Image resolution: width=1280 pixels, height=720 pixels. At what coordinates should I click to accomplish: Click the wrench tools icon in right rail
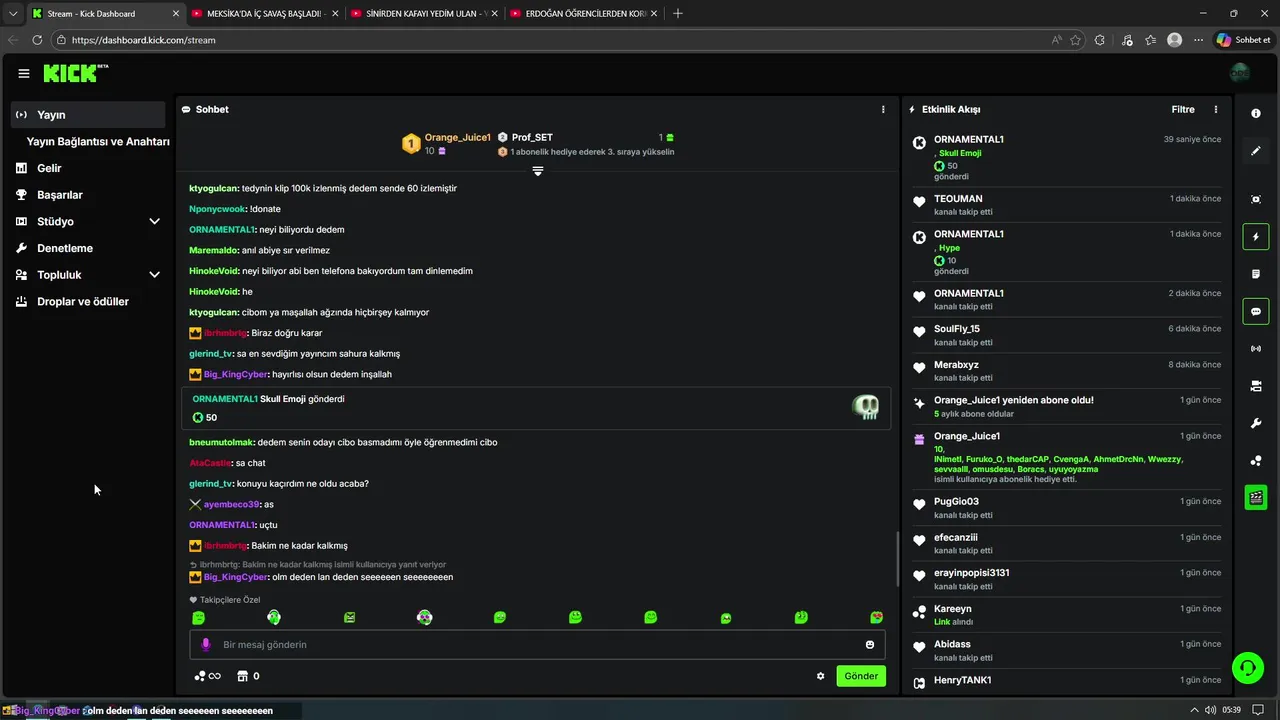[x=1256, y=424]
